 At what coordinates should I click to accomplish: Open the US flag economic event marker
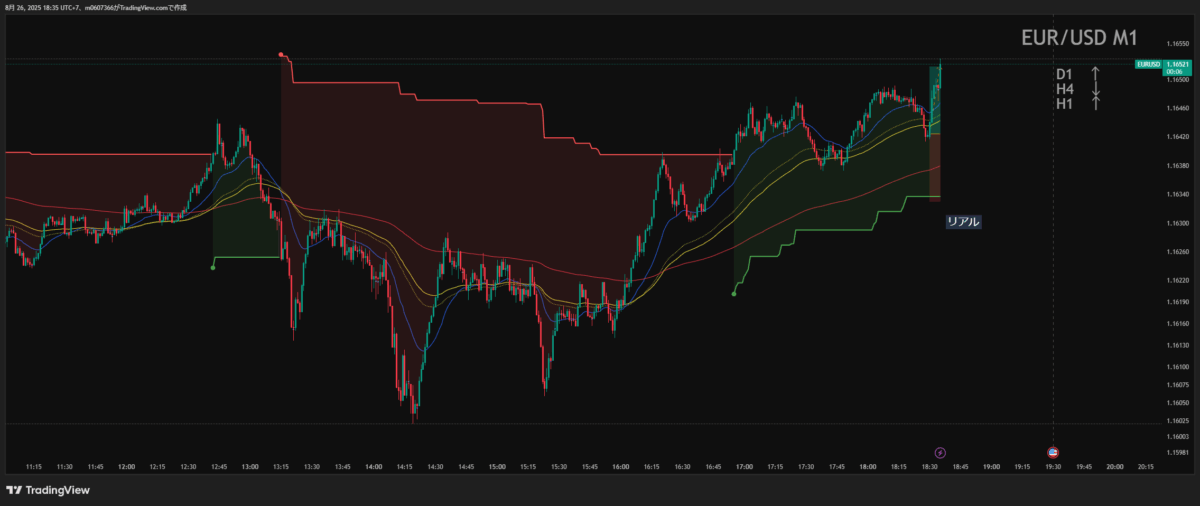pos(1053,453)
